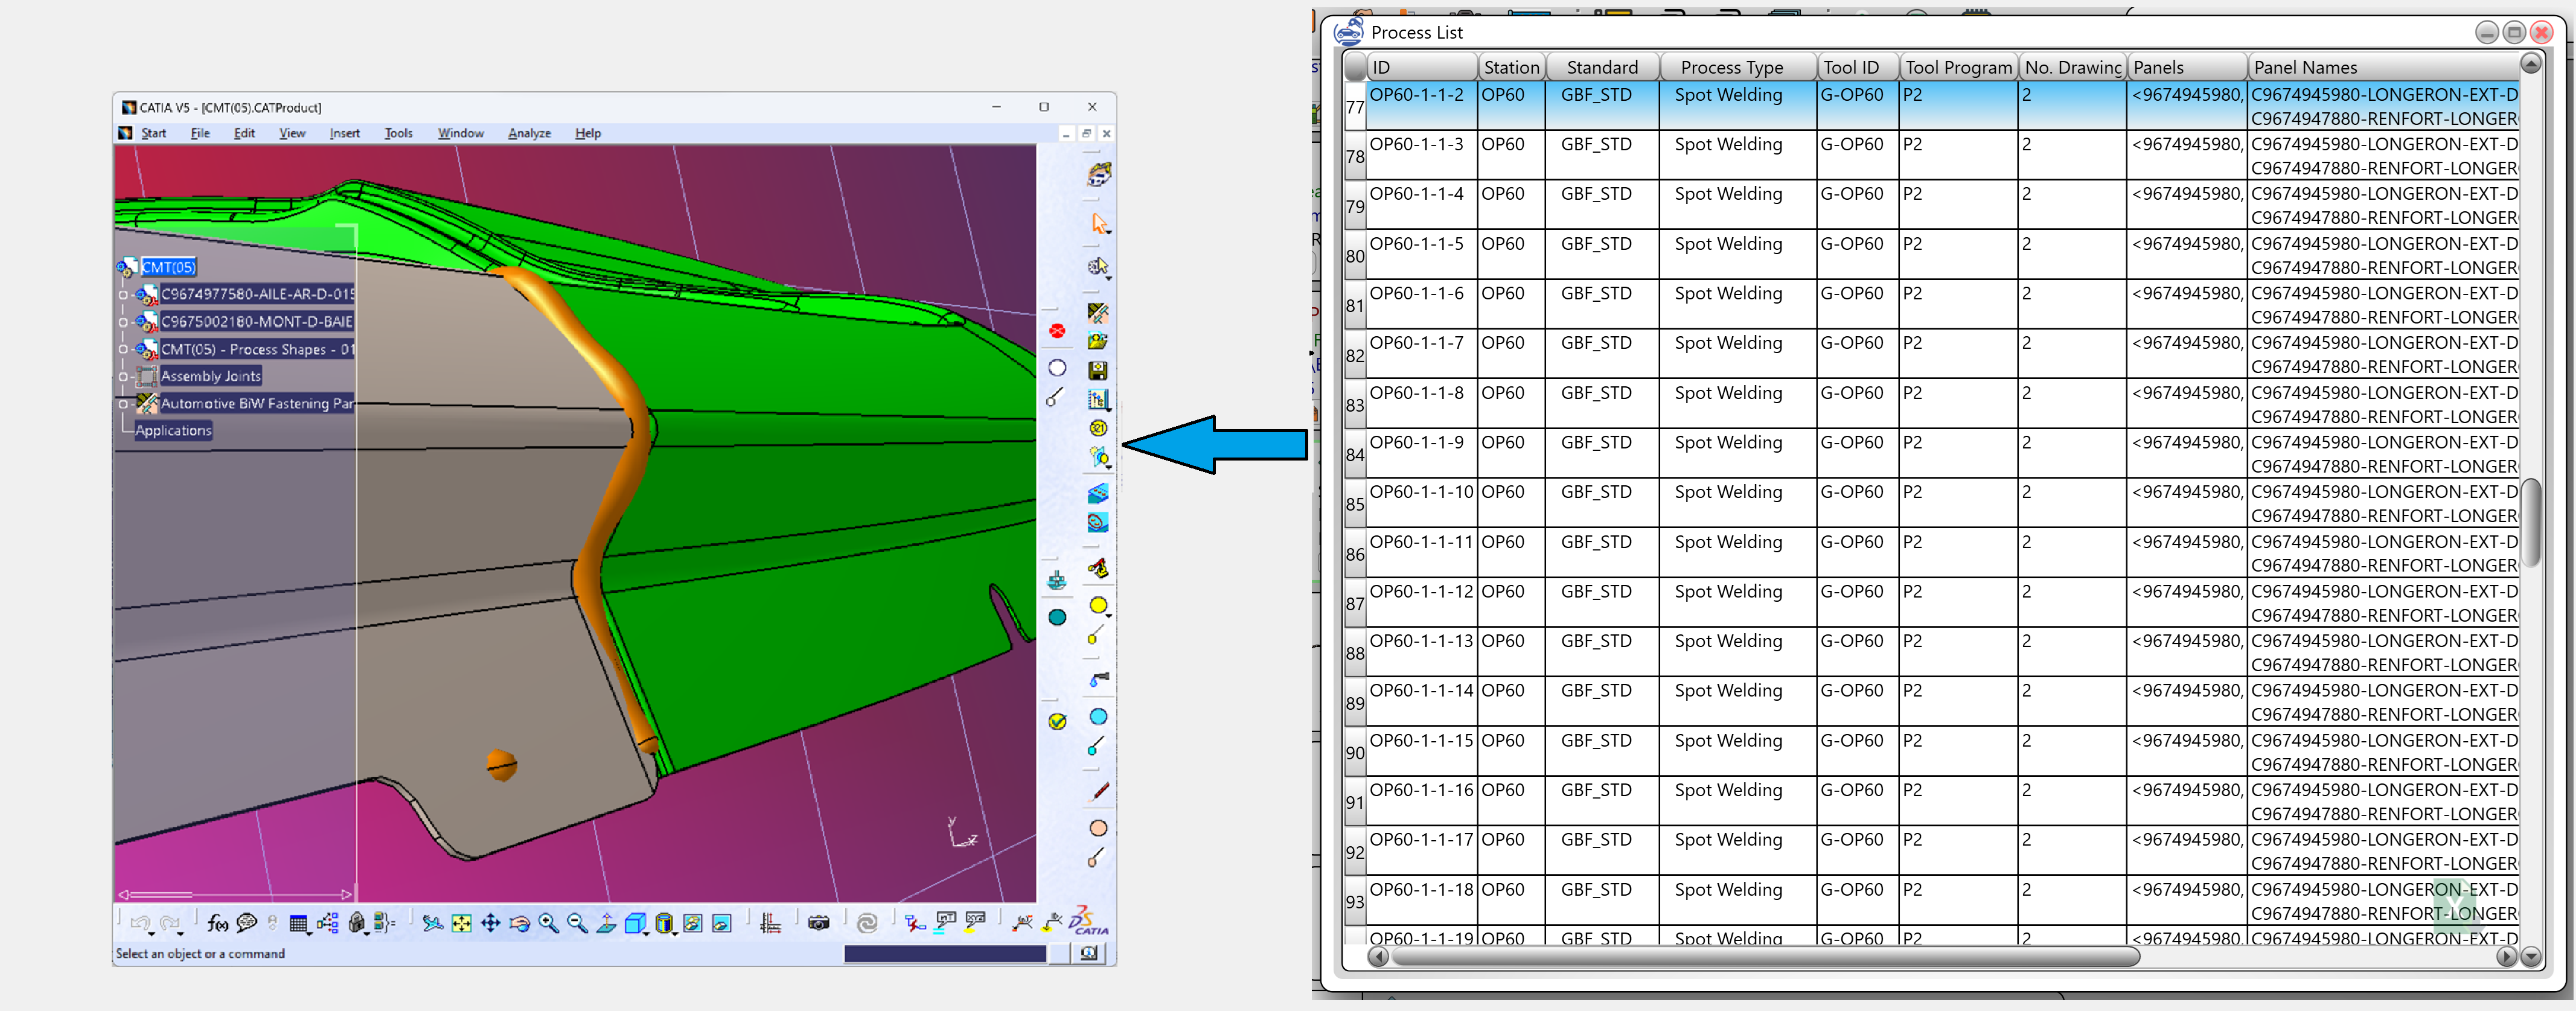Click the Select arrow tool in right toolbar
This screenshot has height=1011, width=2576.
coord(1099,223)
